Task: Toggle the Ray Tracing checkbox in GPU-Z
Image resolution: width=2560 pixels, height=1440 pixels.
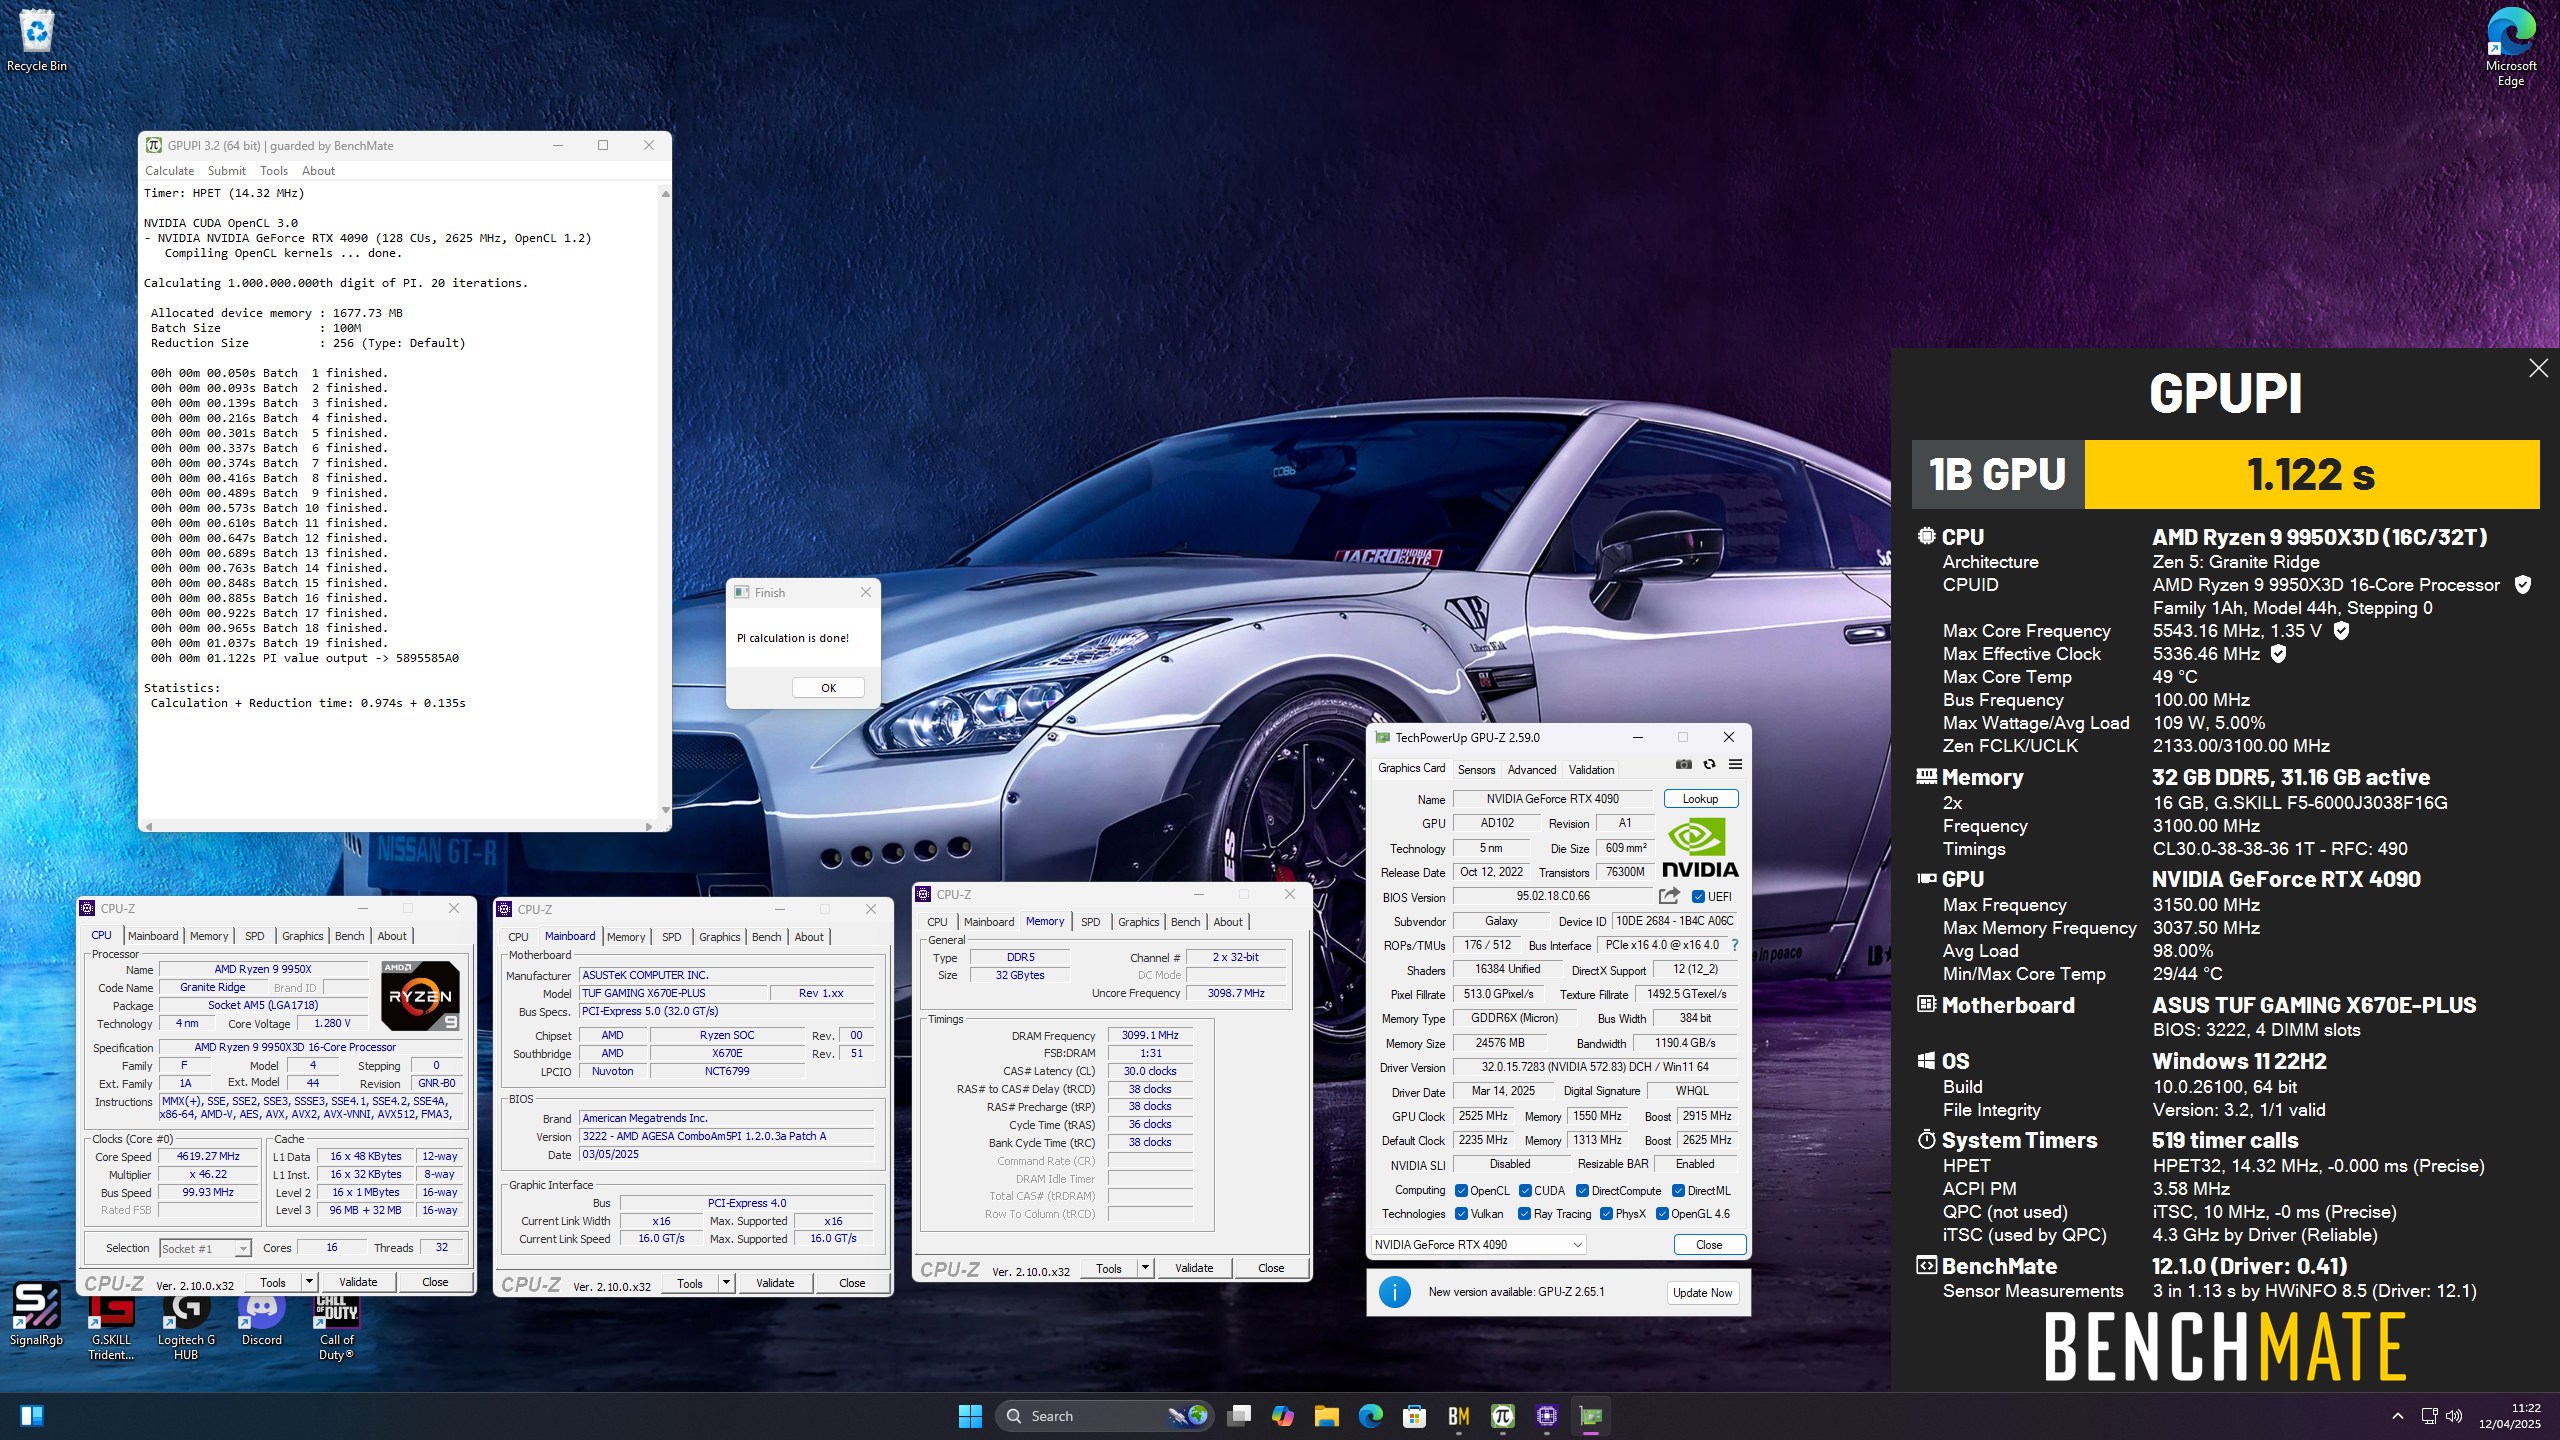Action: pyautogui.click(x=1524, y=1214)
